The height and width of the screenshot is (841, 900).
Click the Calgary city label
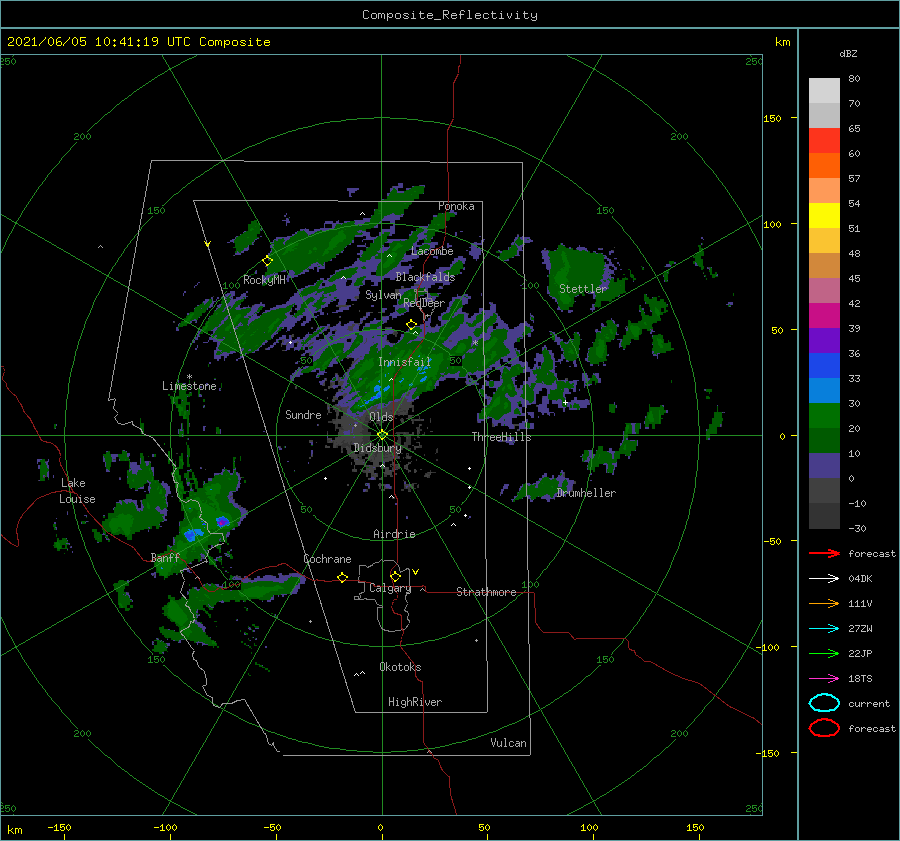click(x=390, y=588)
